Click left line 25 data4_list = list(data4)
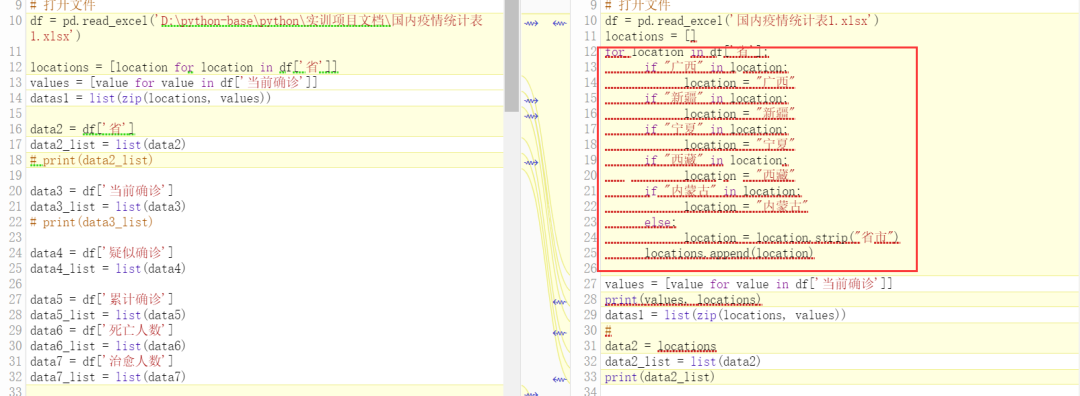 coord(108,268)
